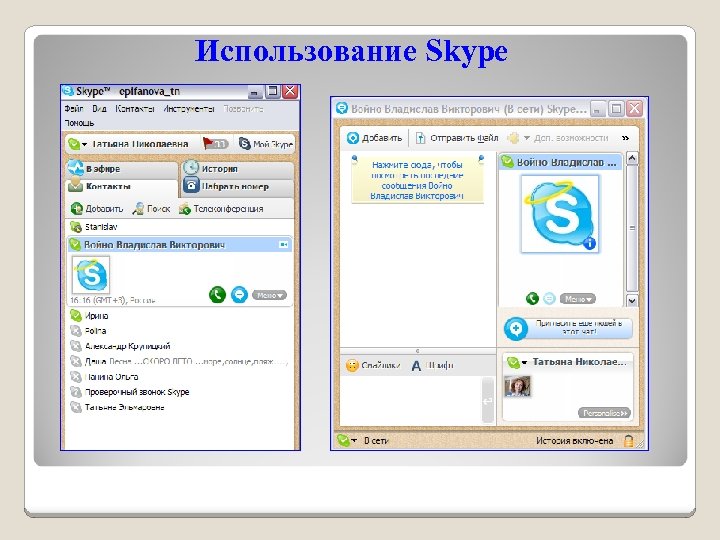
Task: Select Проверочный звонок Skype contact
Action: pyautogui.click(x=180, y=392)
